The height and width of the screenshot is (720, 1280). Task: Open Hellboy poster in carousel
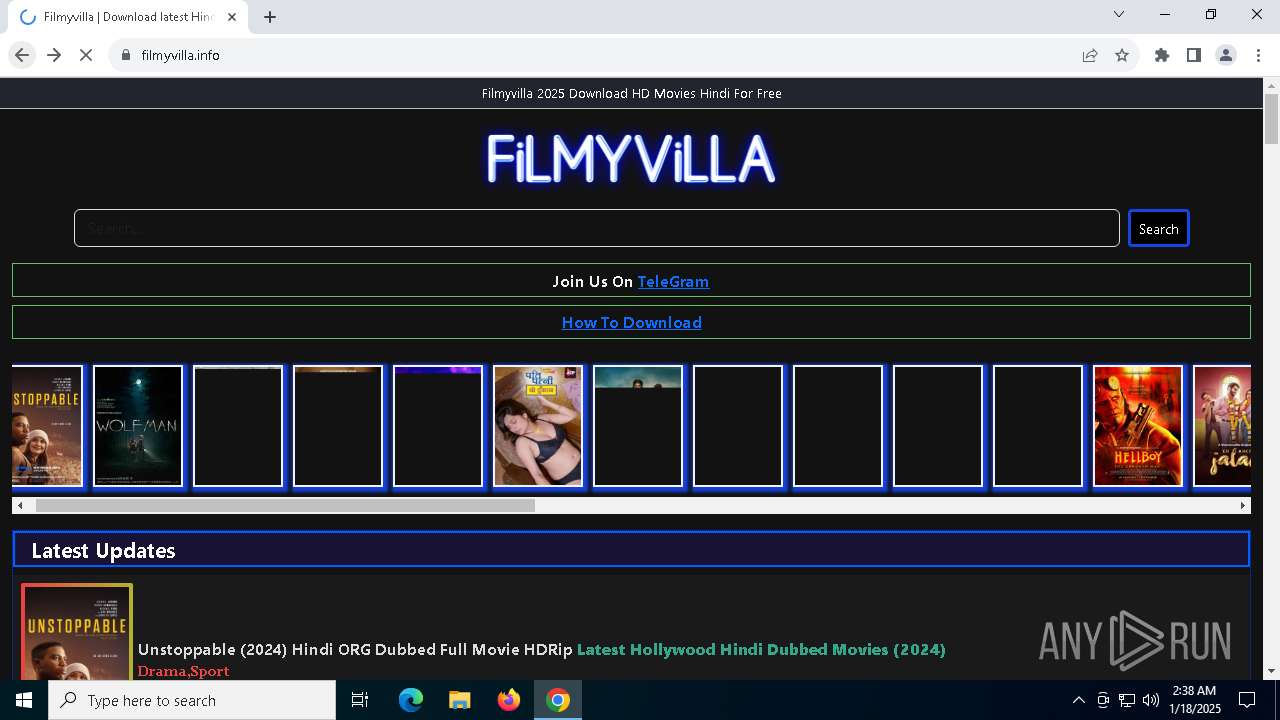tap(1138, 426)
